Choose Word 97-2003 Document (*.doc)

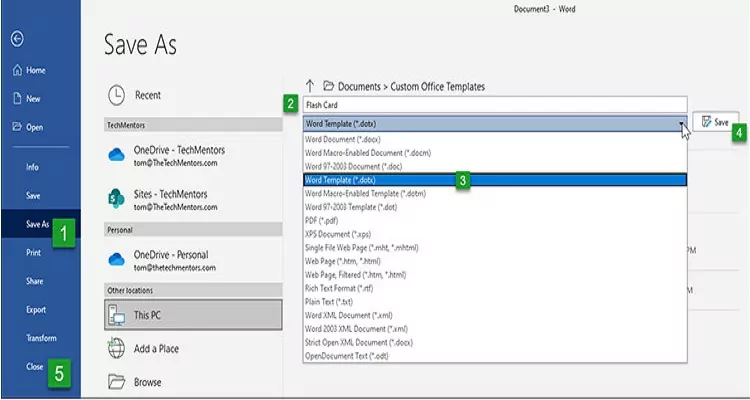click(495, 167)
